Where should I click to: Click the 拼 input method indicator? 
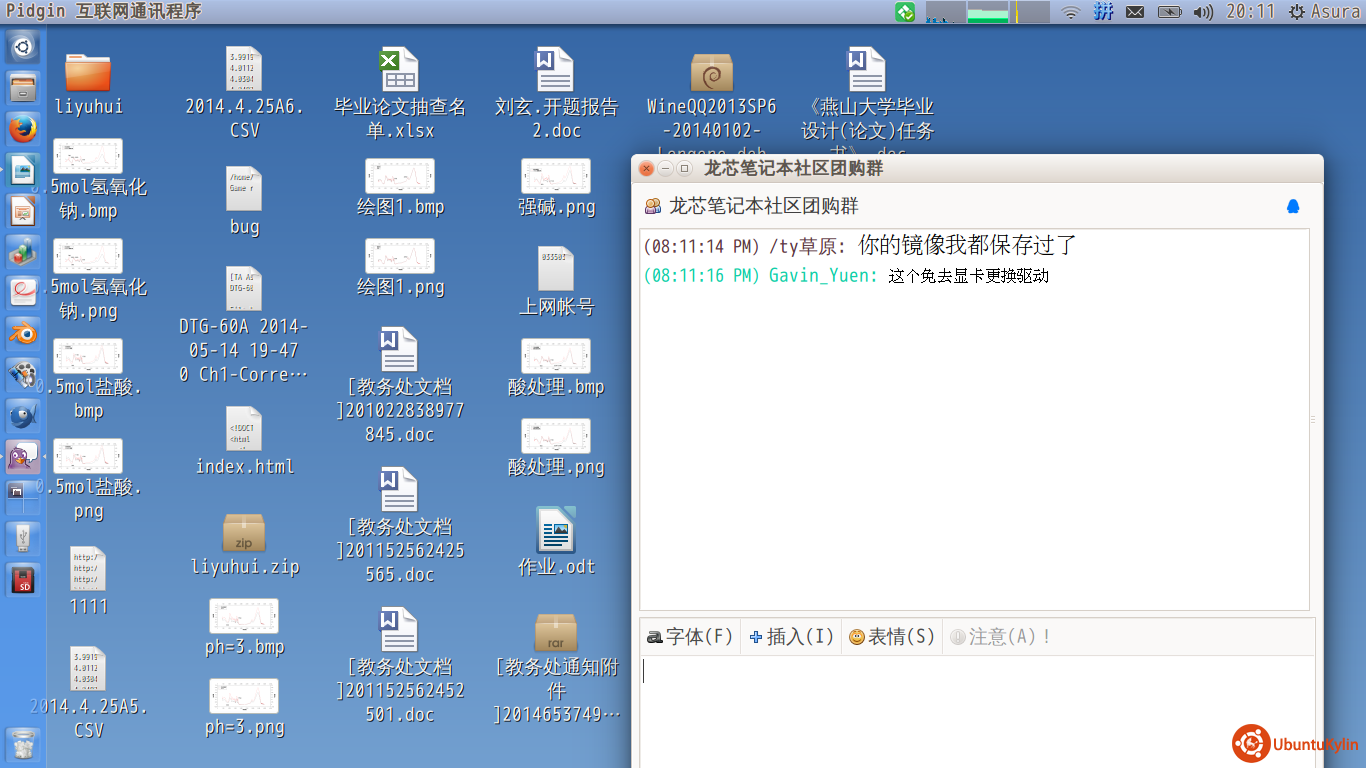[1103, 12]
